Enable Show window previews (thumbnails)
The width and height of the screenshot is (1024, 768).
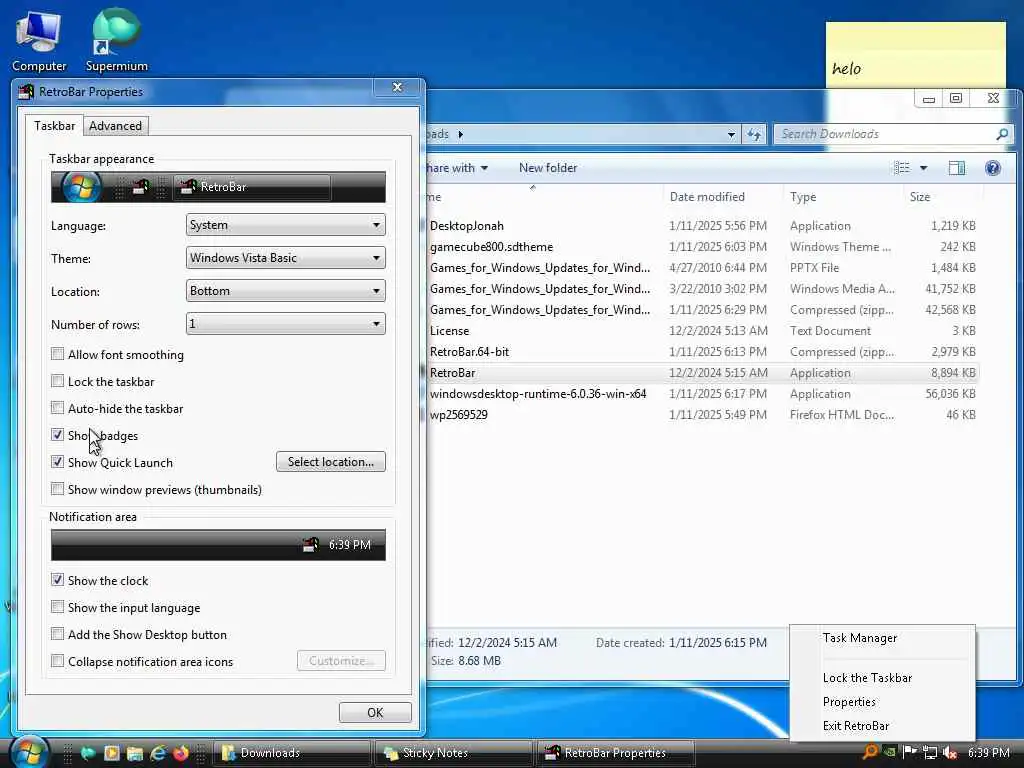click(57, 488)
